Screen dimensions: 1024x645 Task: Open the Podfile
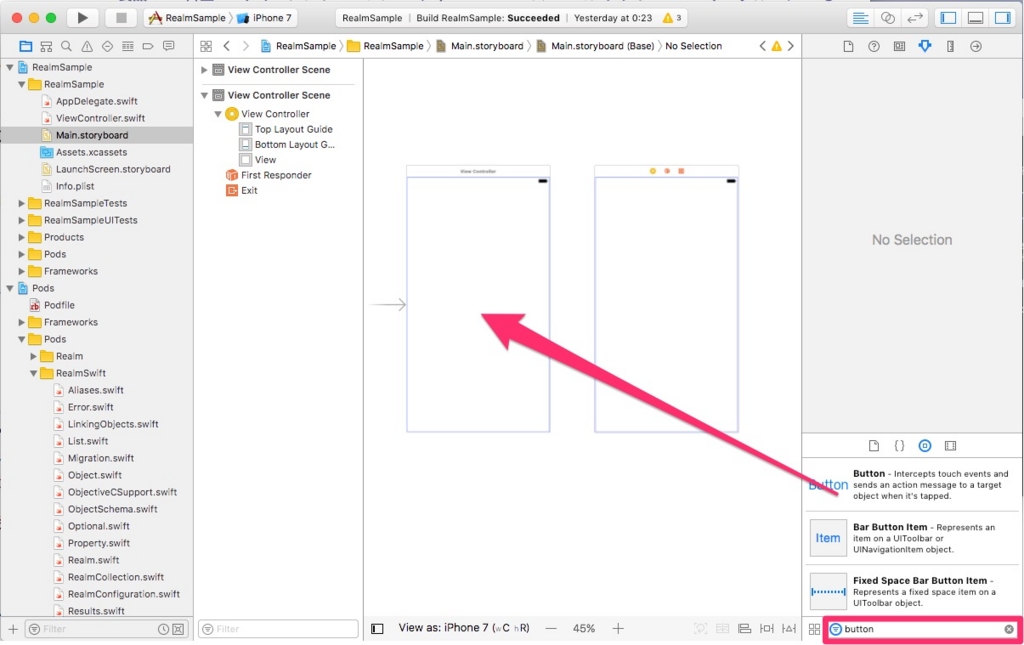pos(59,305)
